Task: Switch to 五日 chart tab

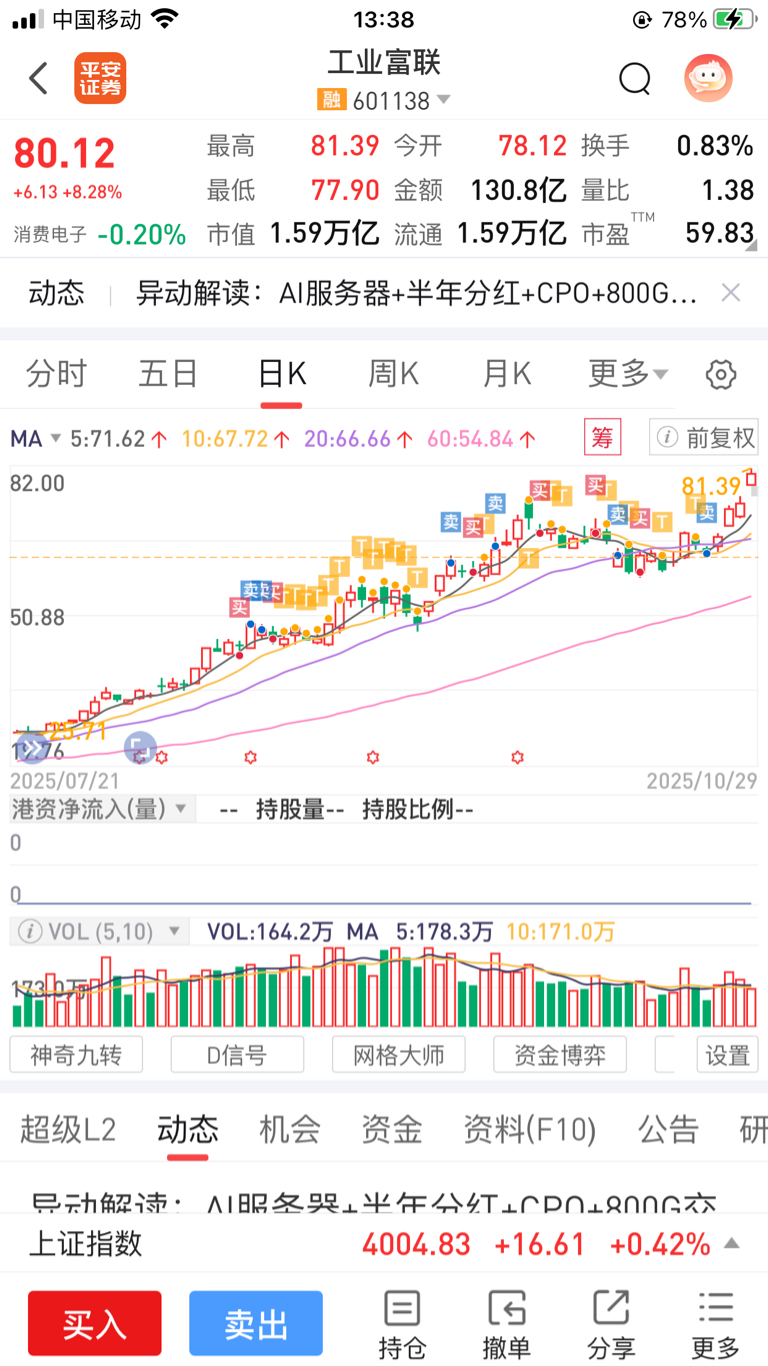Action: 168,375
